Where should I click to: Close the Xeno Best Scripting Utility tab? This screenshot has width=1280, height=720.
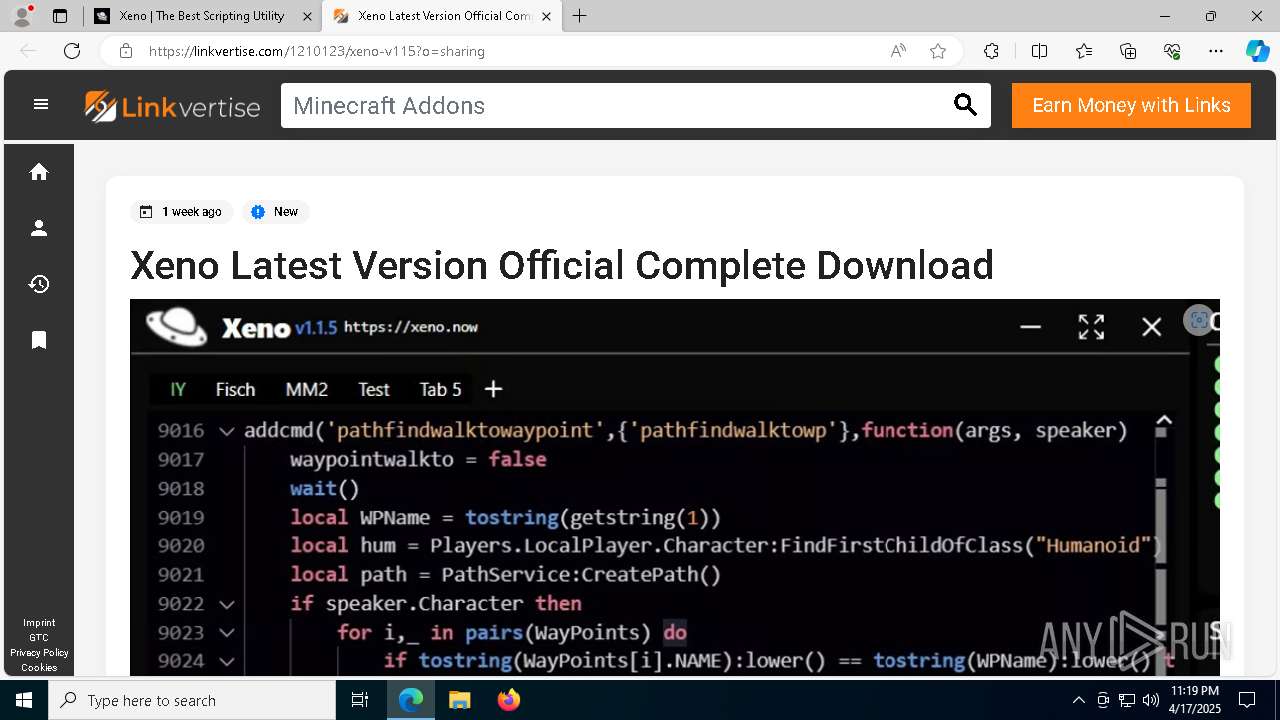(307, 16)
